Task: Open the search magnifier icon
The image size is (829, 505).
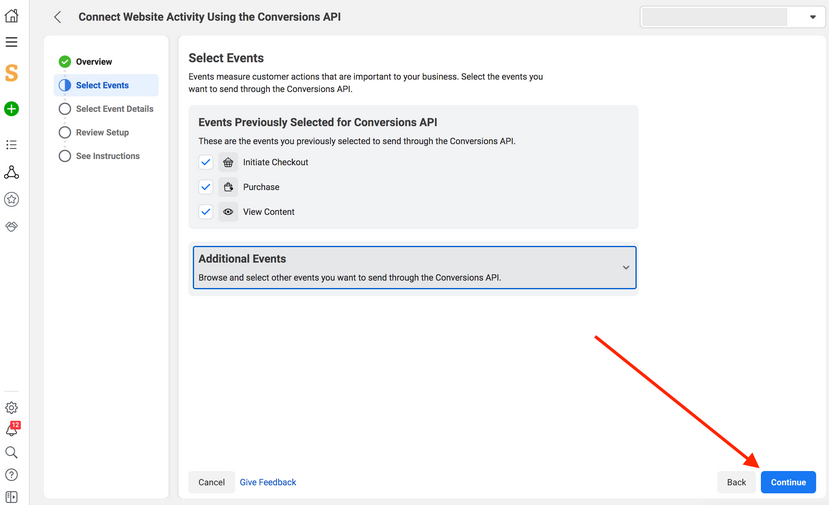Action: 12,452
